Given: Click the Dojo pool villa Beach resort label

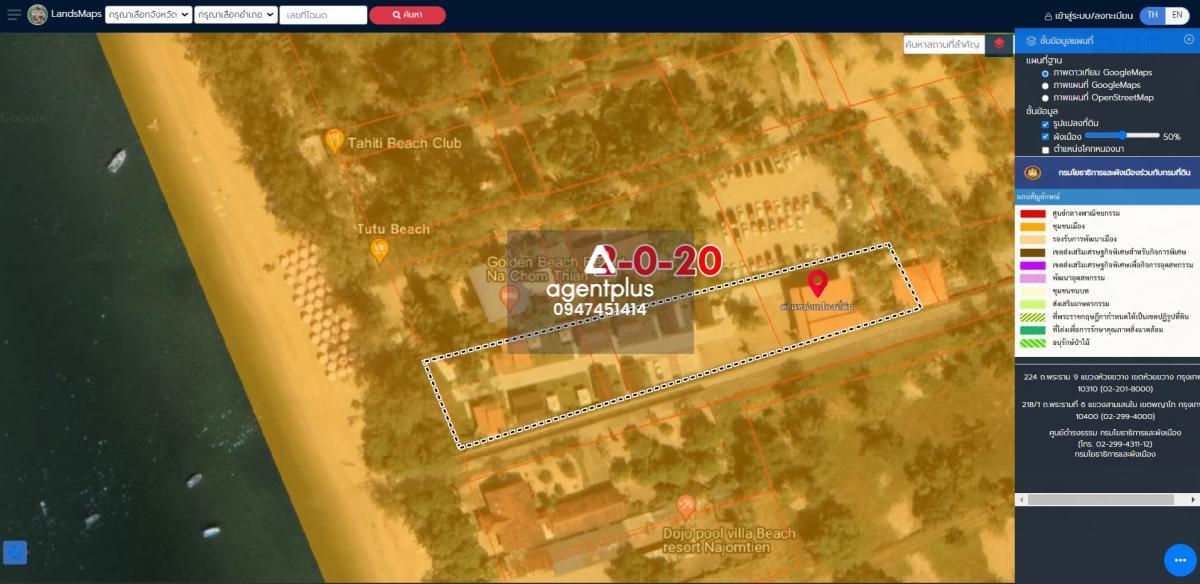Looking at the screenshot, I should [x=729, y=540].
